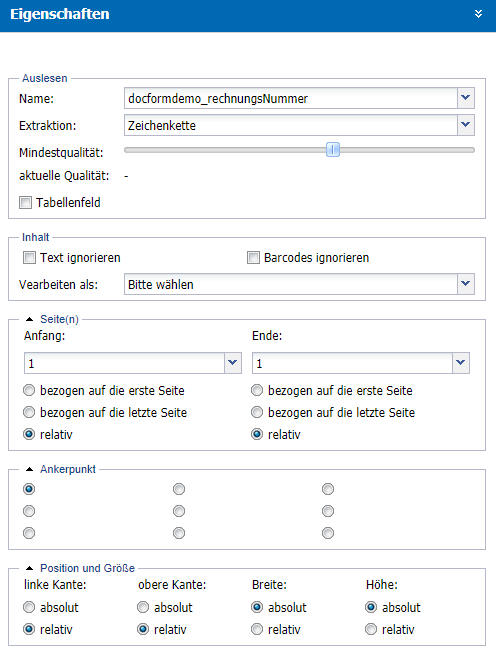Click the Mindestqualität slider handle
The image size is (496, 654).
[x=333, y=150]
